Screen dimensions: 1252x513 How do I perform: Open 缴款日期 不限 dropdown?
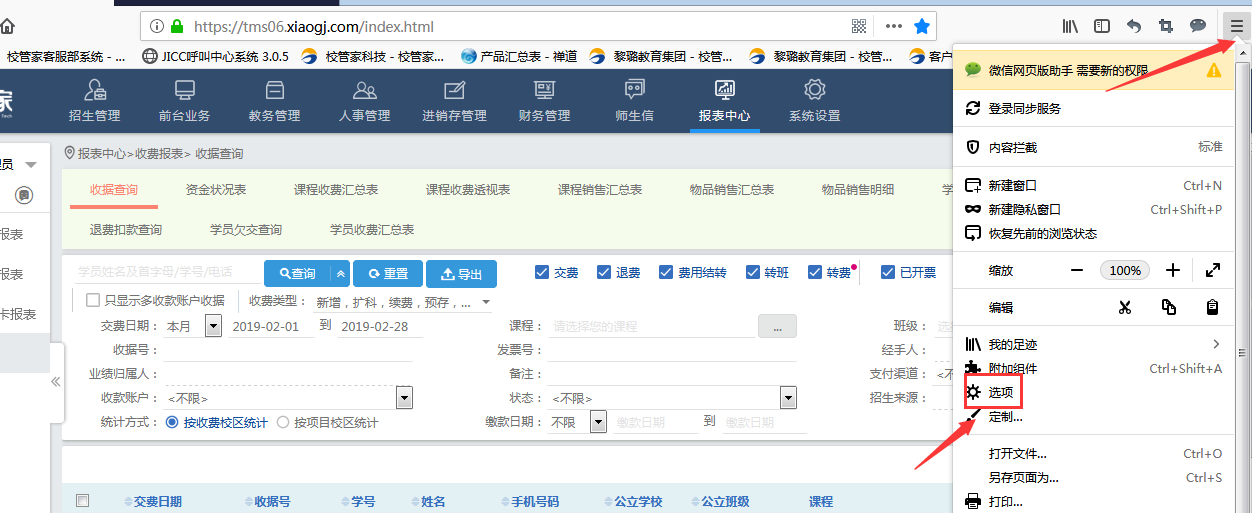(x=598, y=422)
